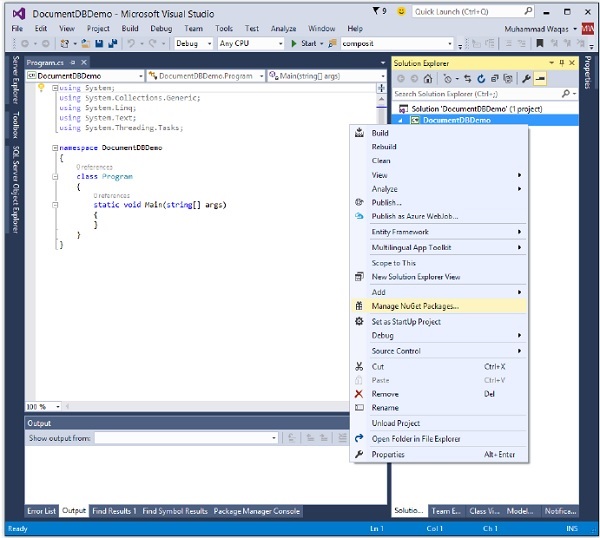Select Manage NuGet Packages from context menu
The width and height of the screenshot is (600, 538).
pyautogui.click(x=414, y=306)
